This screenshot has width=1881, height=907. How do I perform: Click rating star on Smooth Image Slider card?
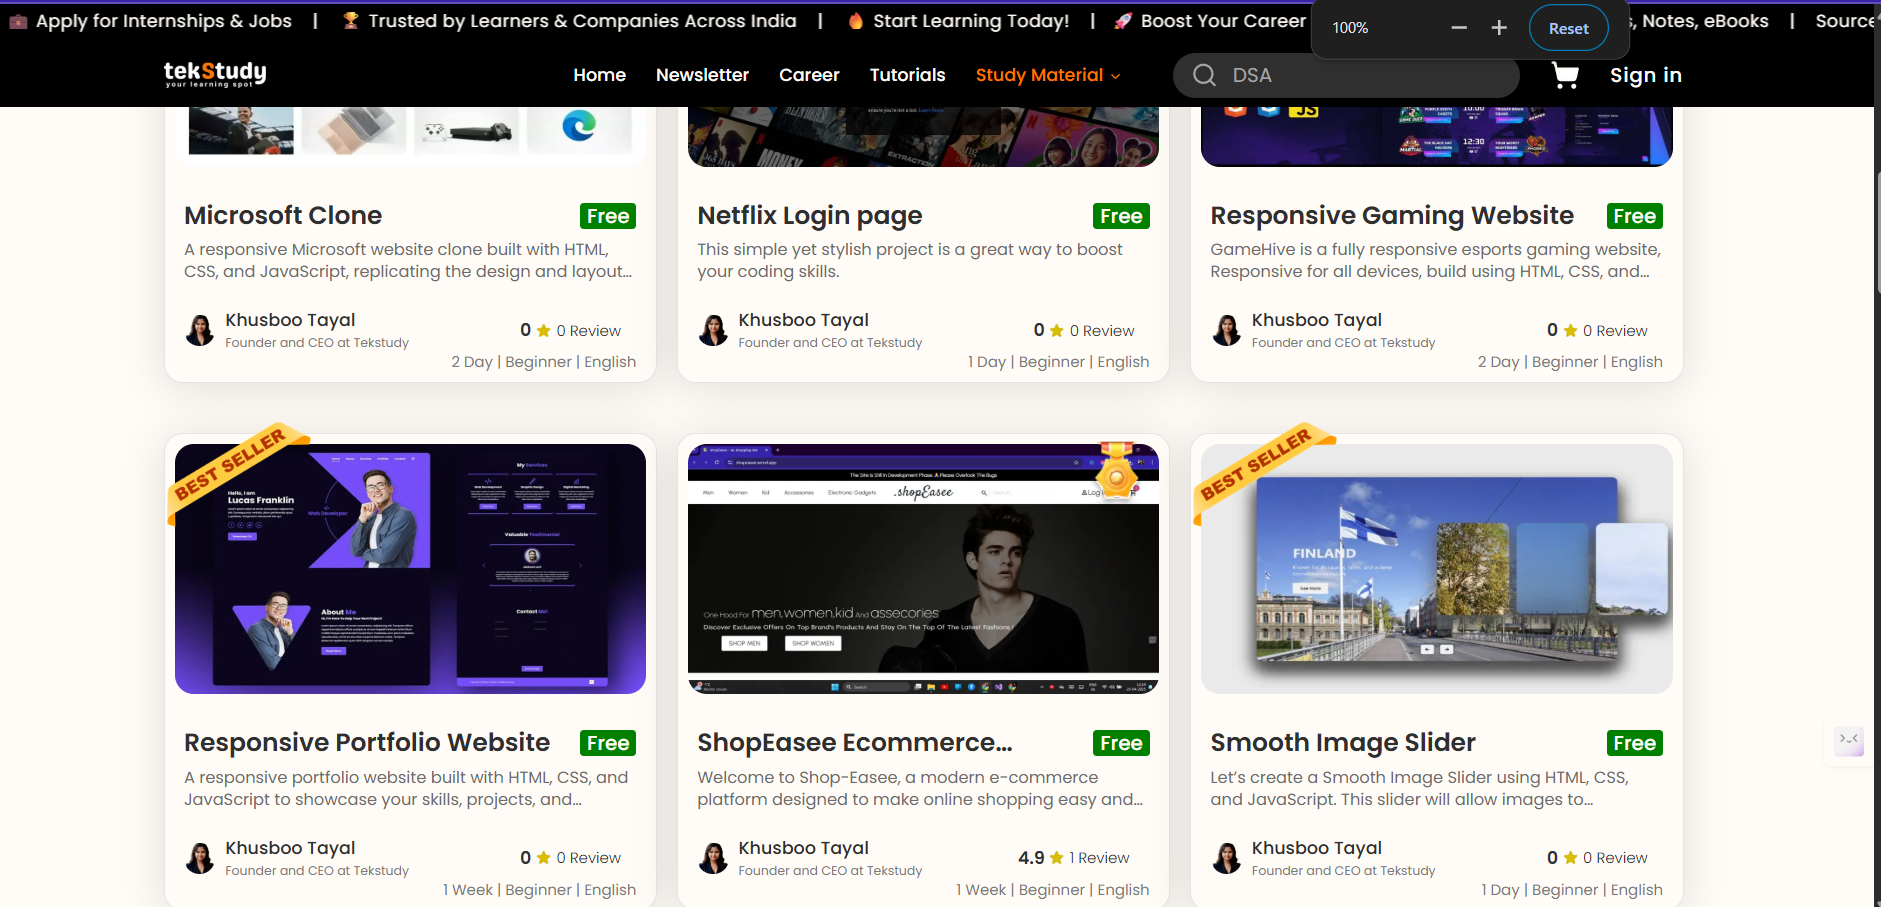(x=1570, y=858)
